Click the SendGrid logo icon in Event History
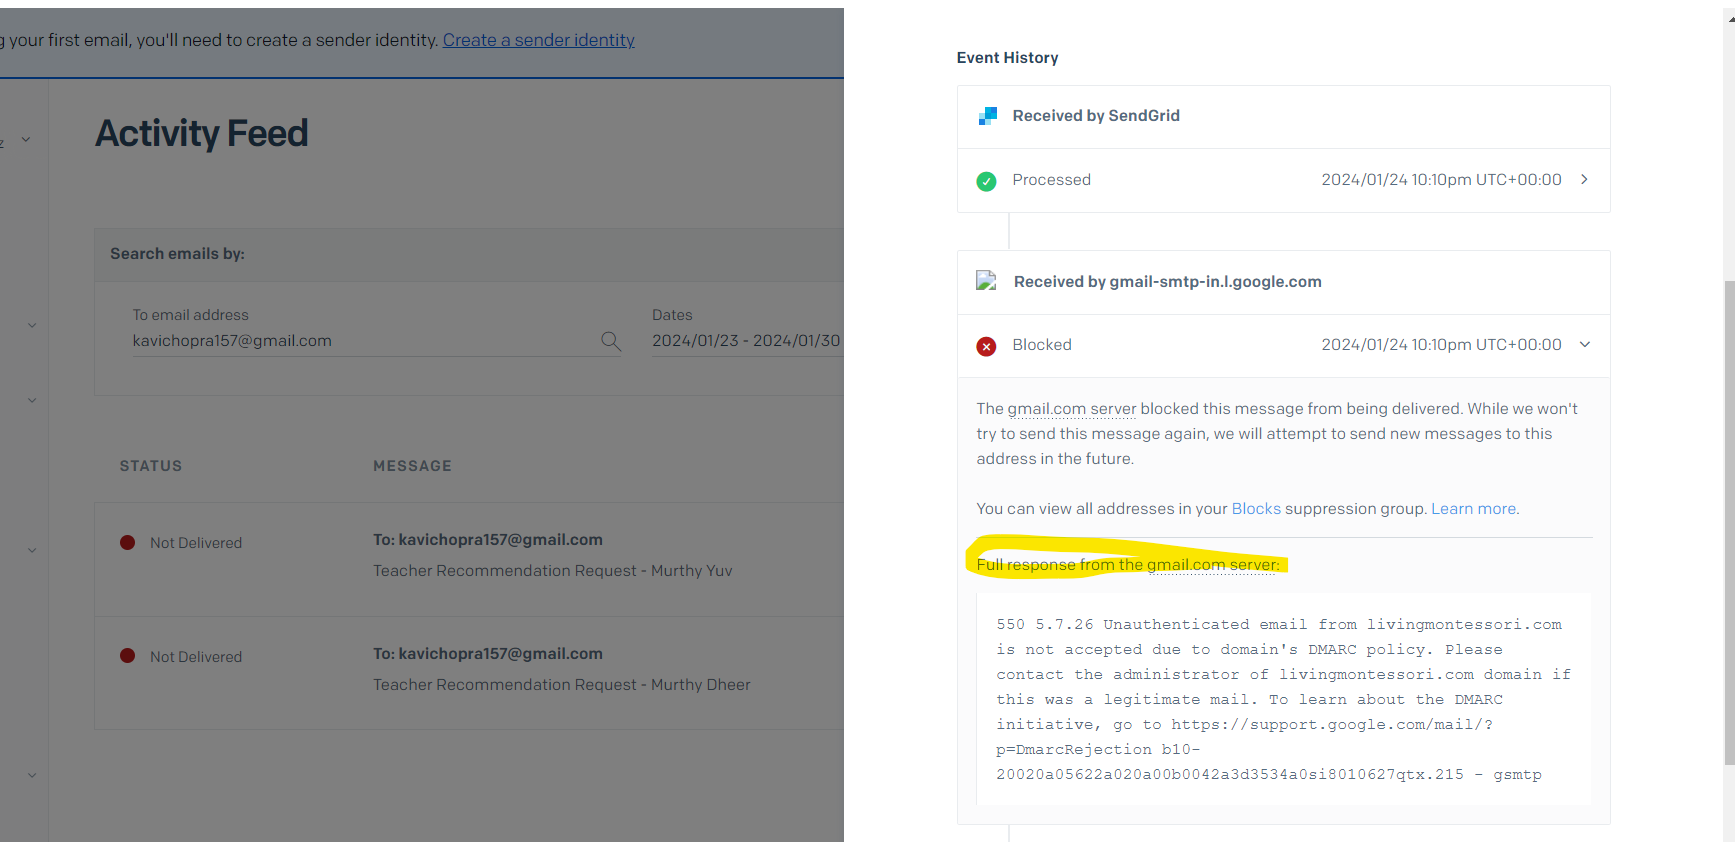The width and height of the screenshot is (1735, 842). tap(987, 116)
